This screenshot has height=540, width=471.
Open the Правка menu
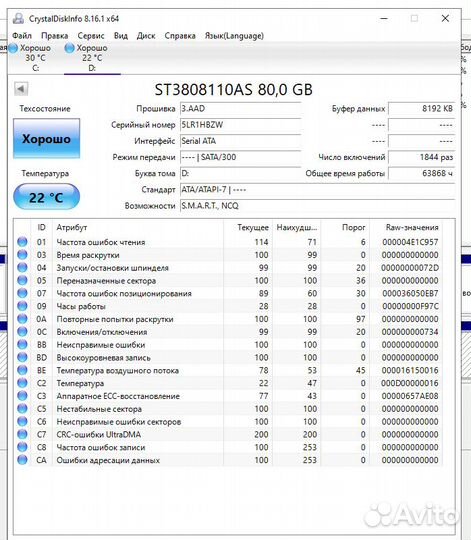tap(54, 36)
